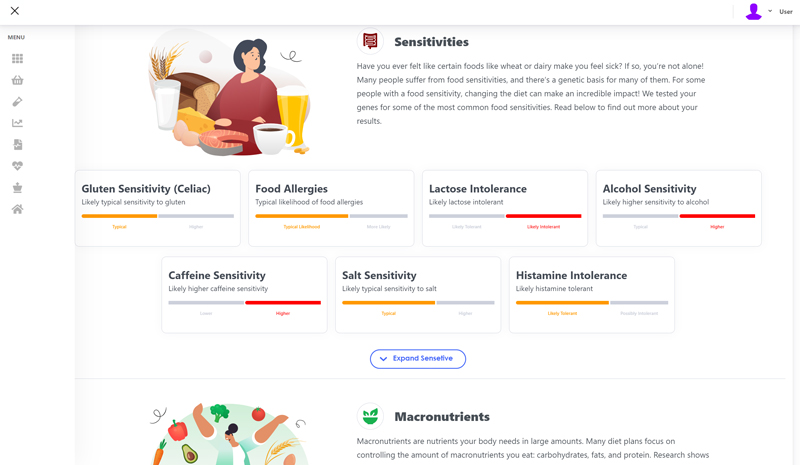Go to the home icon in sidebar

point(17,209)
